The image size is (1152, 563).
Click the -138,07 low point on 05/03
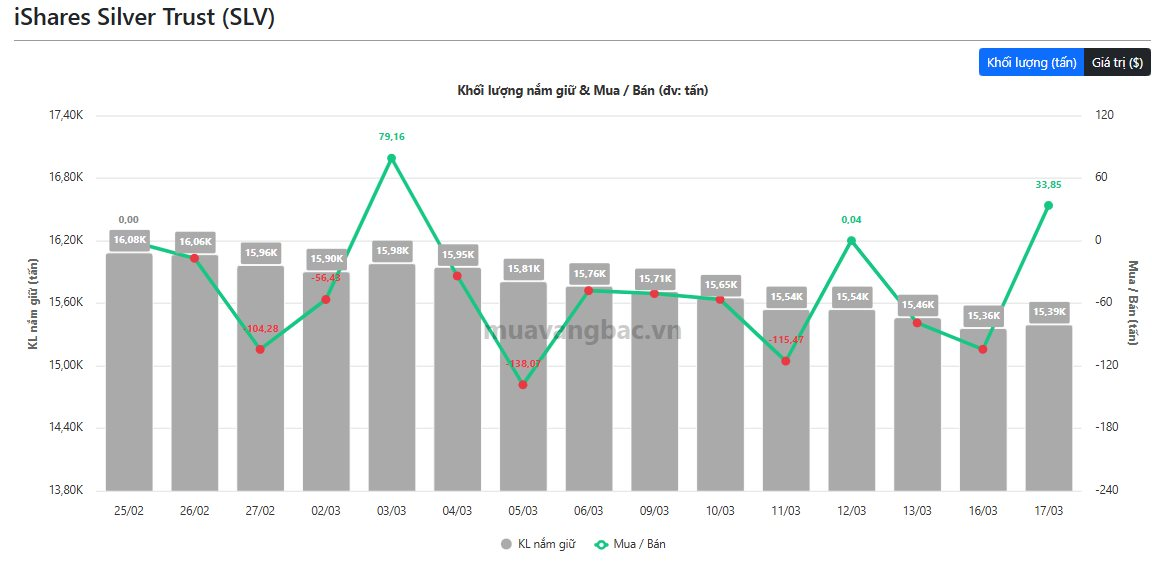click(523, 384)
